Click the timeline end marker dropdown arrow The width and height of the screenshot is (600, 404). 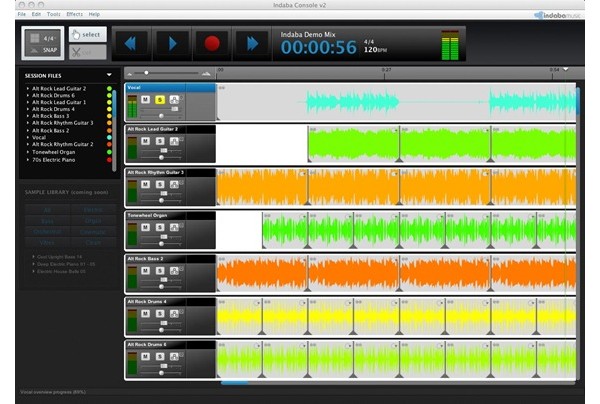coord(566,70)
